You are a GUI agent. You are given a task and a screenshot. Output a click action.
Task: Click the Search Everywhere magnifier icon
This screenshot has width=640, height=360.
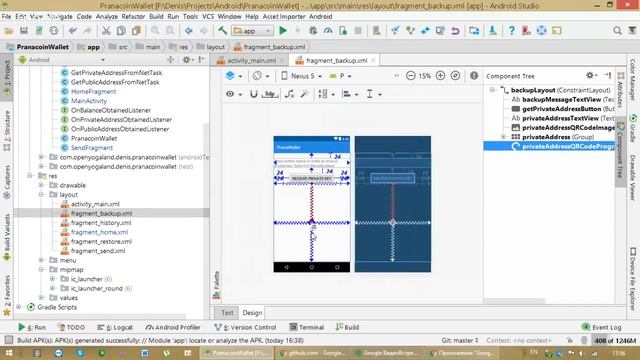[x=617, y=31]
